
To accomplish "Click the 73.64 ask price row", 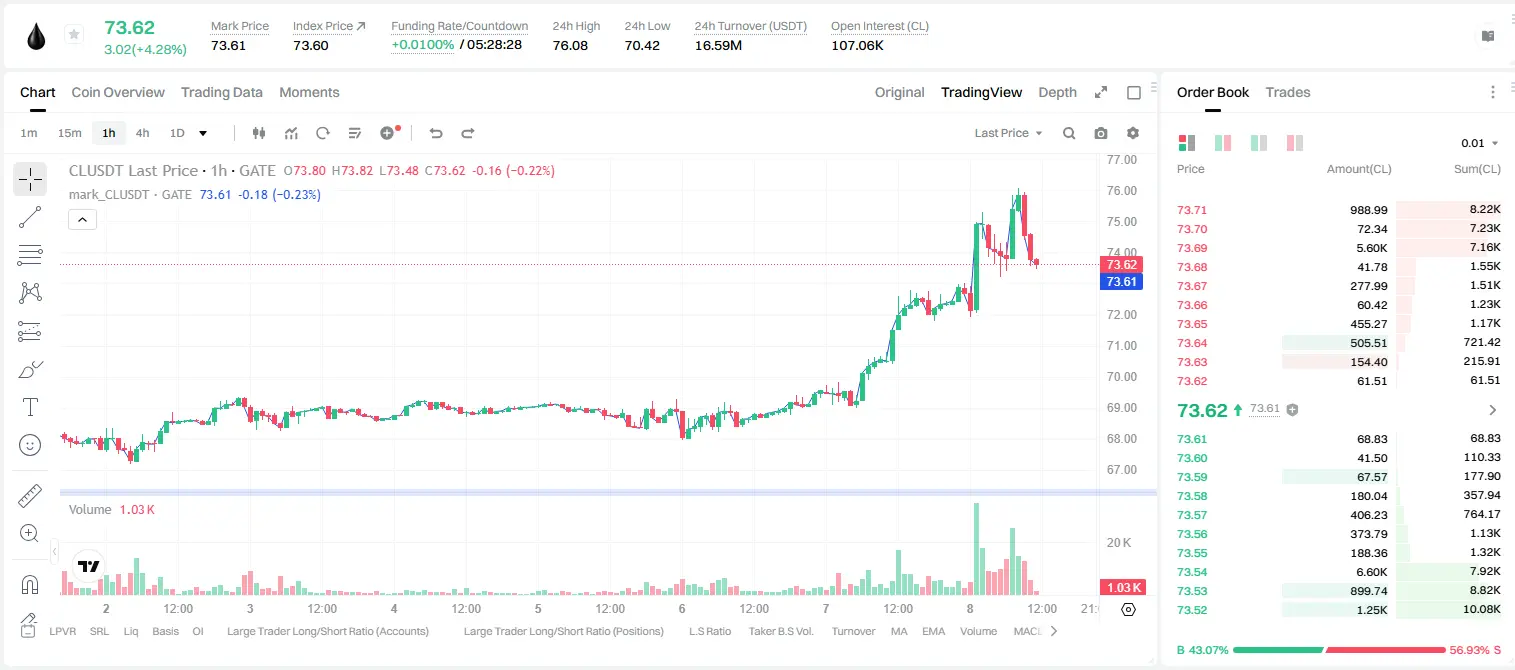I will point(1339,343).
